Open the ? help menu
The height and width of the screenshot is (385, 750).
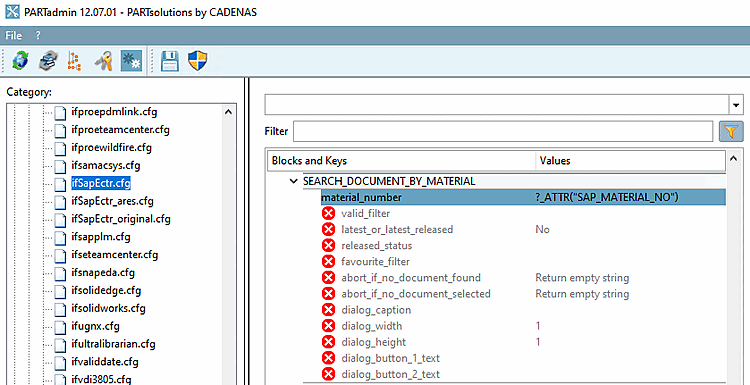point(38,36)
